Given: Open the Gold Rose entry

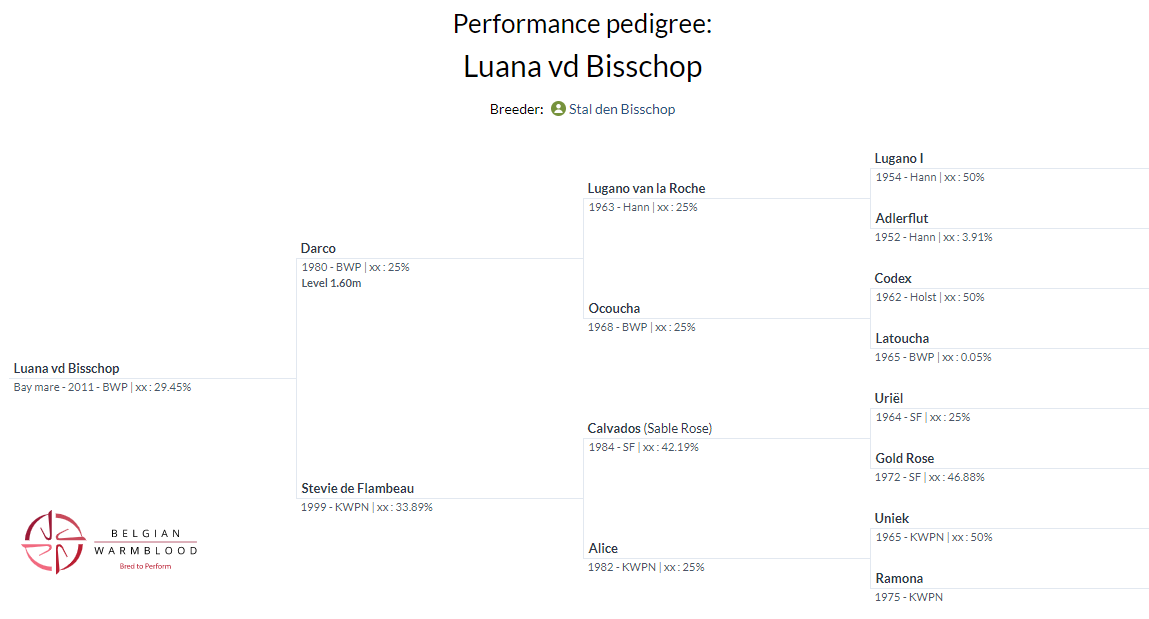Looking at the screenshot, I should tap(904, 458).
